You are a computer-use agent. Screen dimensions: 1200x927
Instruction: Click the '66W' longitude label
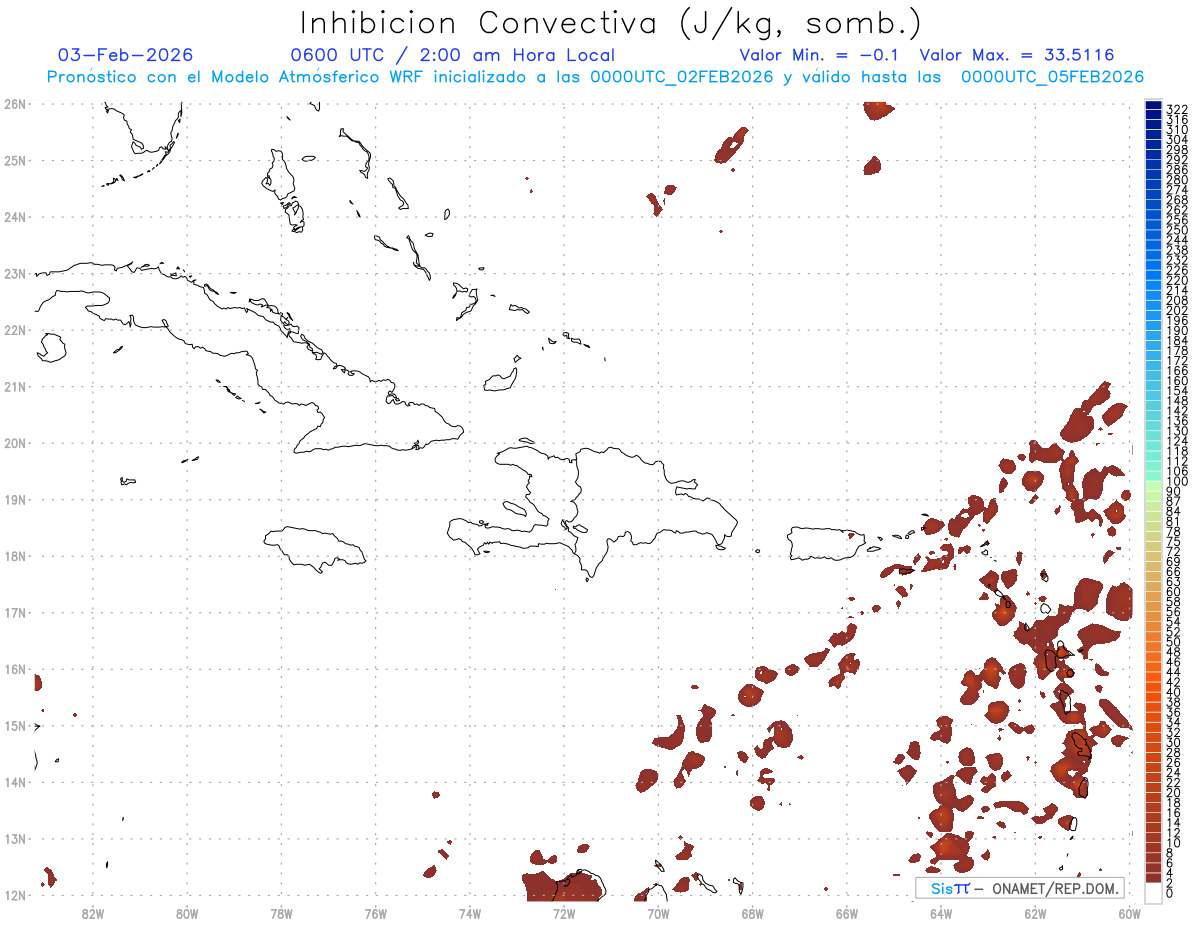(x=847, y=912)
